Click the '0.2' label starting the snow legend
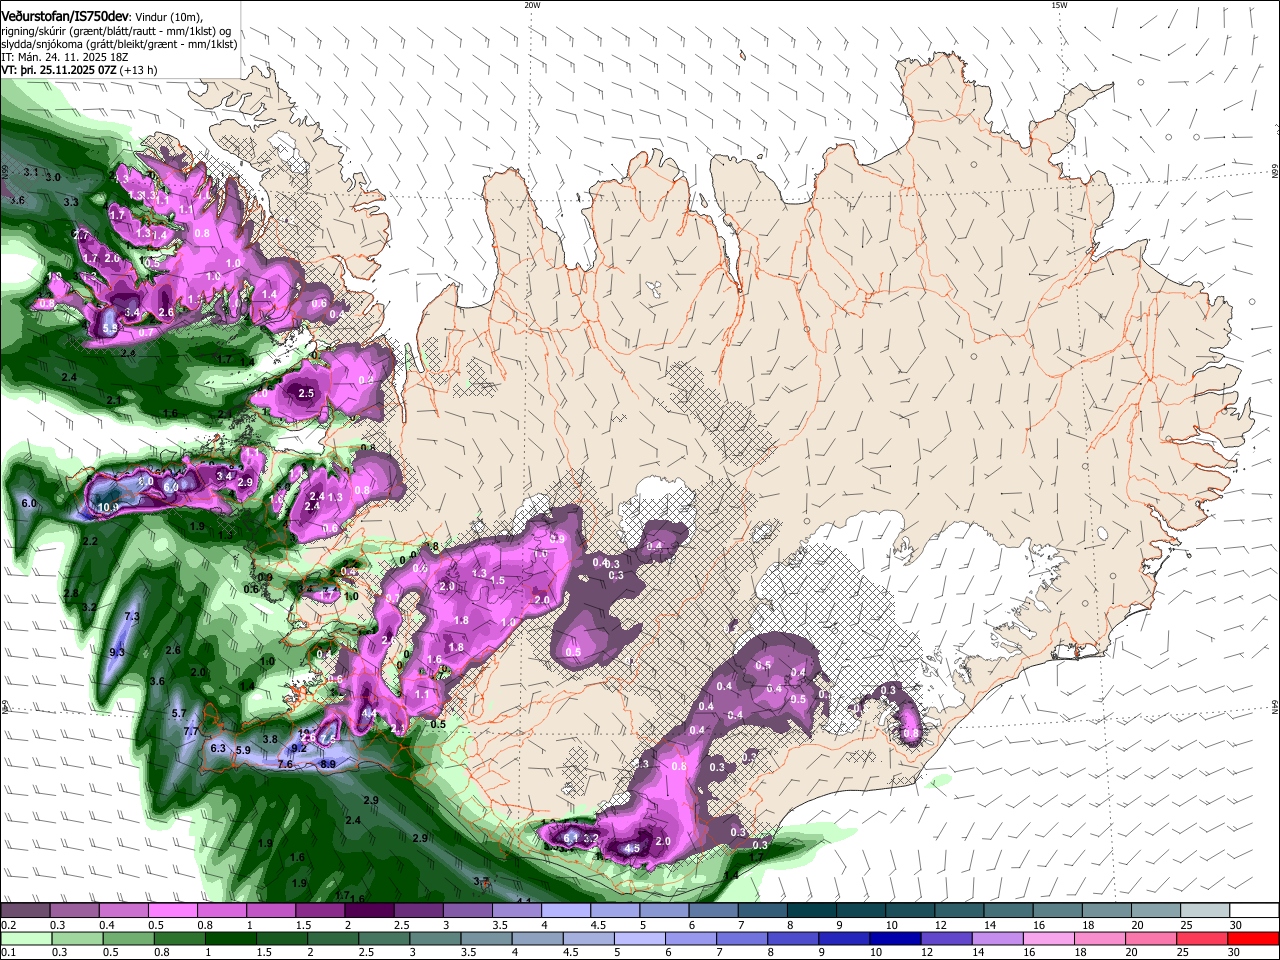This screenshot has height=960, width=1280. pos(8,925)
